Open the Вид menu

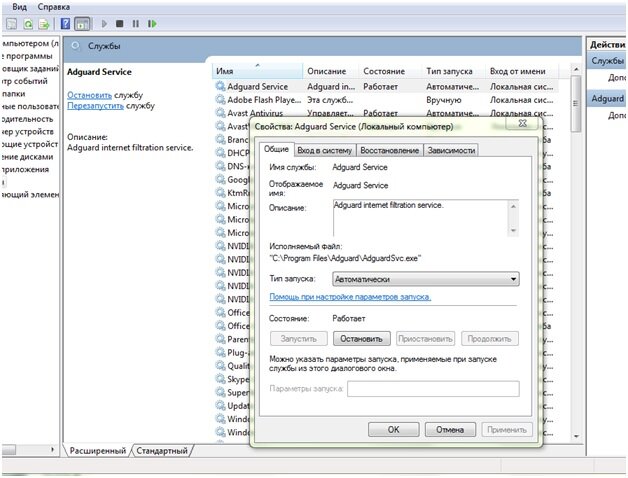[x=19, y=7]
